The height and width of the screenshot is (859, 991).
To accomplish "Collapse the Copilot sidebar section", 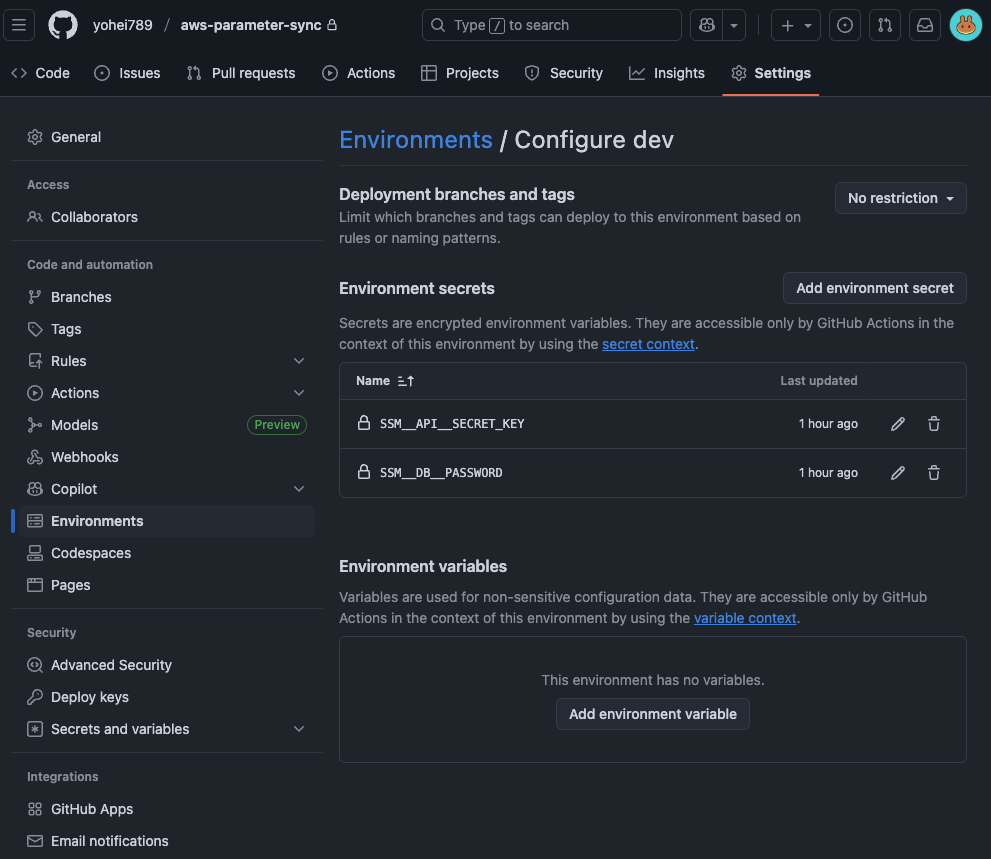I will (x=298, y=488).
